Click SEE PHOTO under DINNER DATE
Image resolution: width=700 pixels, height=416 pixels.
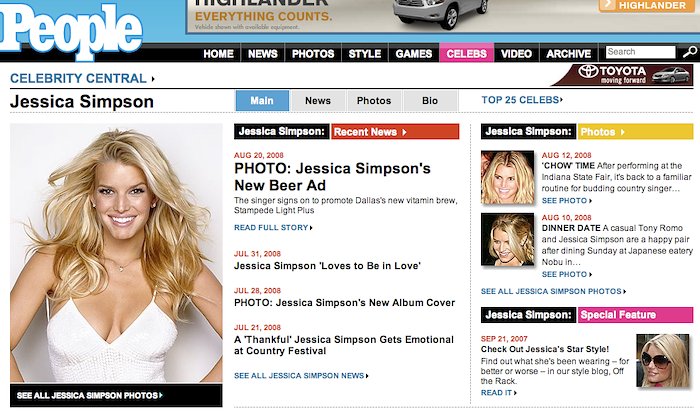point(567,275)
